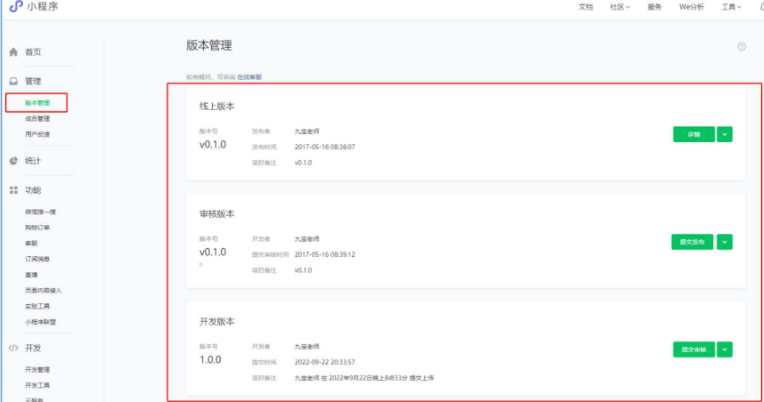Click the 提交发布 button
The width and height of the screenshot is (764, 402).
point(692,242)
